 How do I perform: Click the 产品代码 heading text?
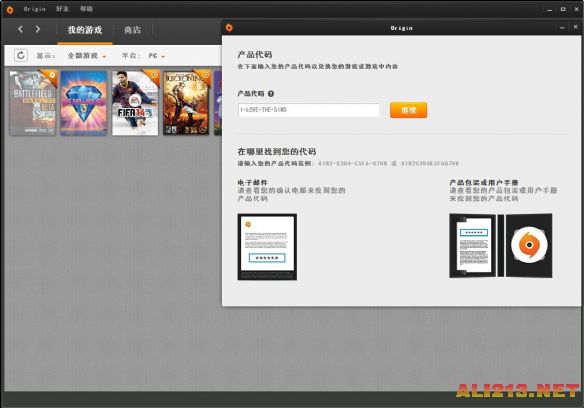(x=255, y=55)
